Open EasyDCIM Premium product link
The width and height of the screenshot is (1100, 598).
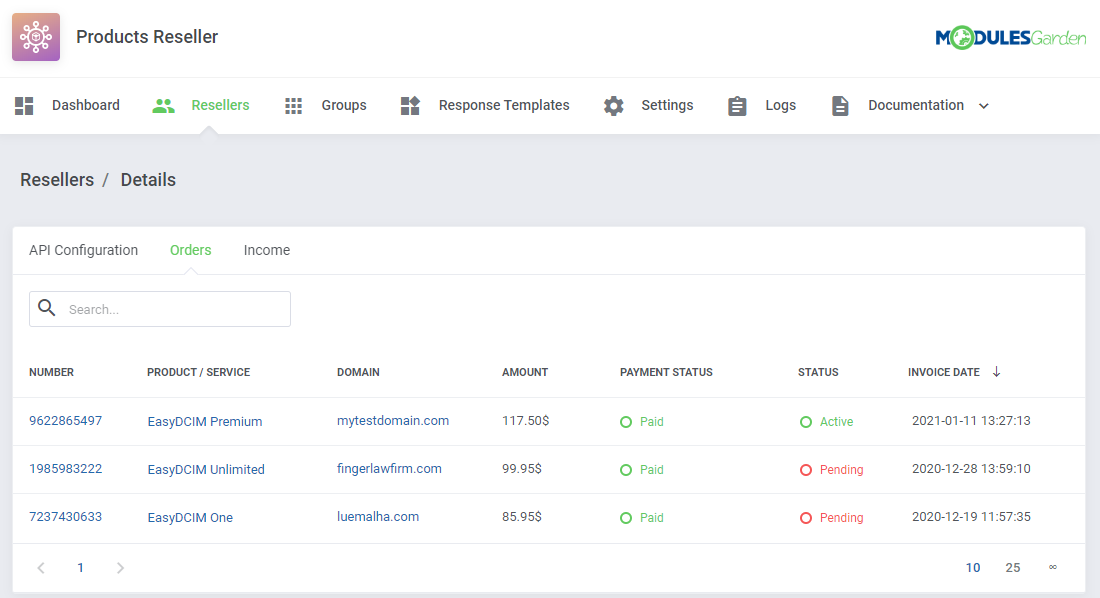pyautogui.click(x=205, y=421)
